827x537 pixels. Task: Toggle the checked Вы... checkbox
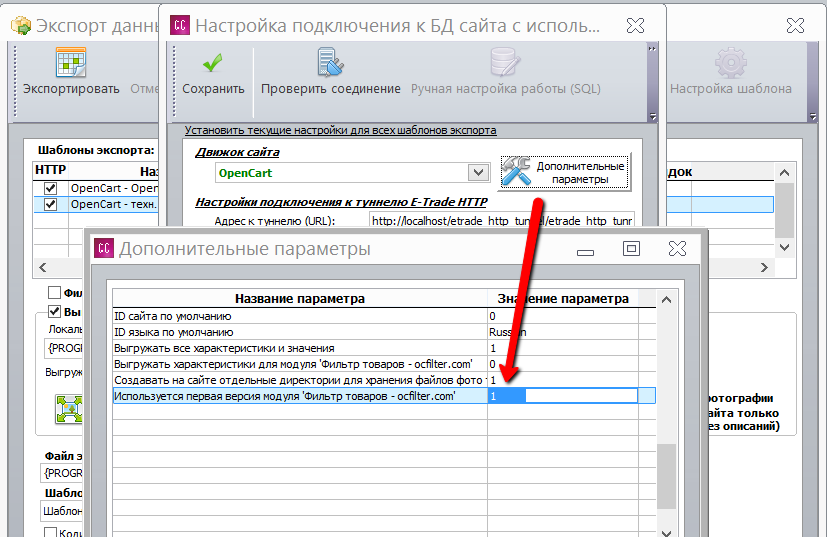(54, 311)
